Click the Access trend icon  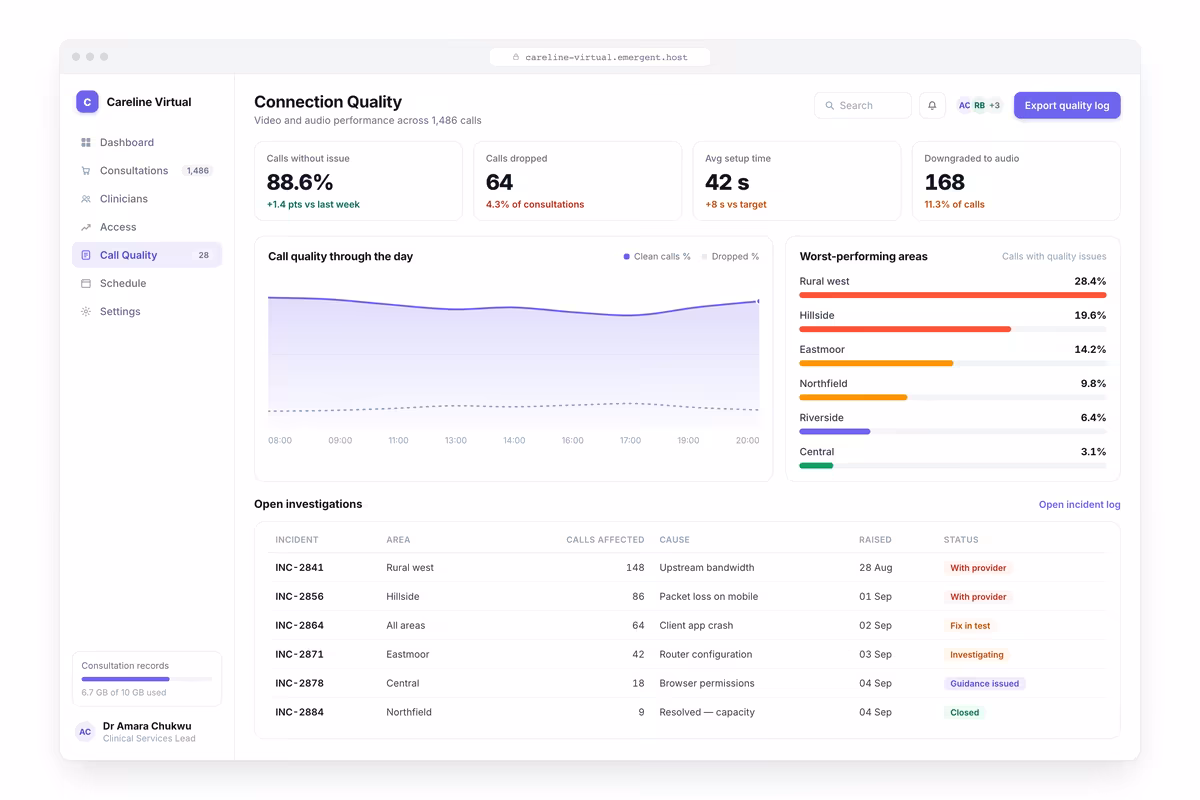86,227
